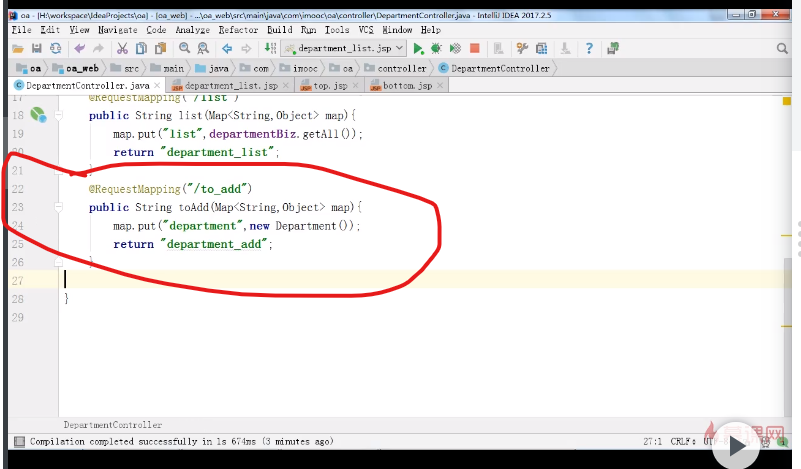Screen dimensions: 801x469
Task: Click the main breadcrumb folder
Action: [167, 68]
